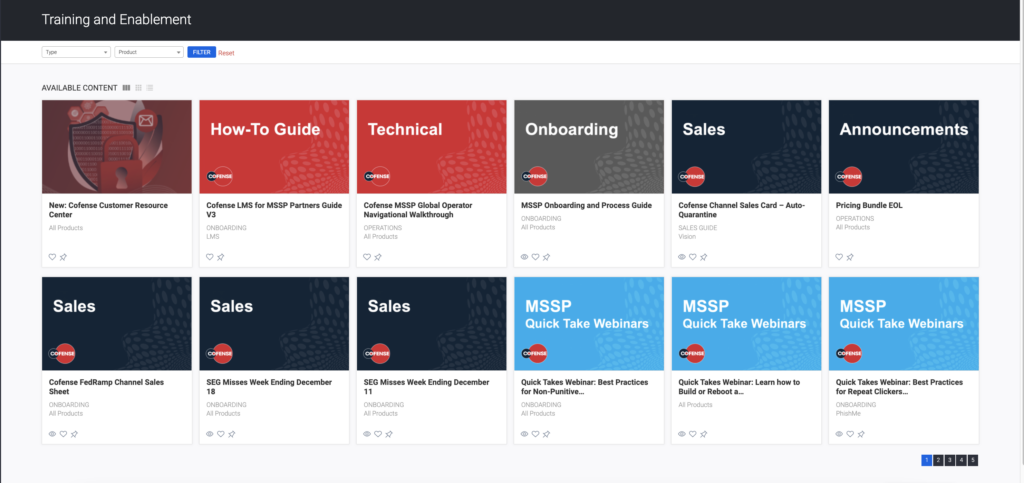Go to page 2 of content

(x=938, y=460)
